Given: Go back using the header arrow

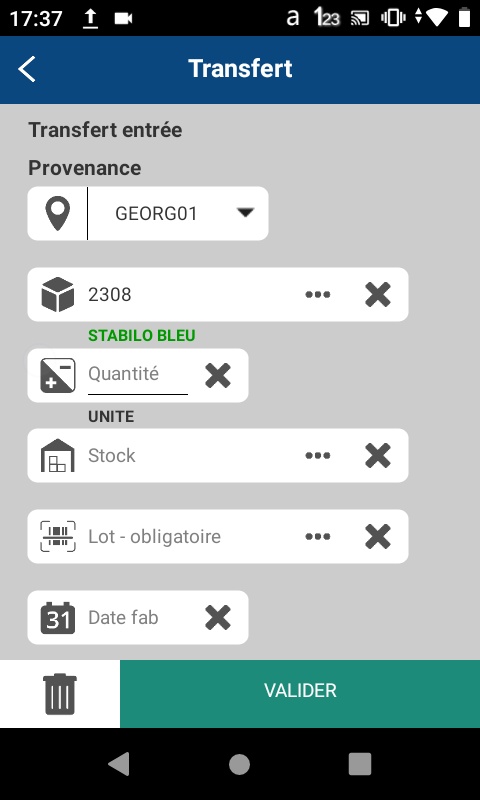Looking at the screenshot, I should click(27, 69).
